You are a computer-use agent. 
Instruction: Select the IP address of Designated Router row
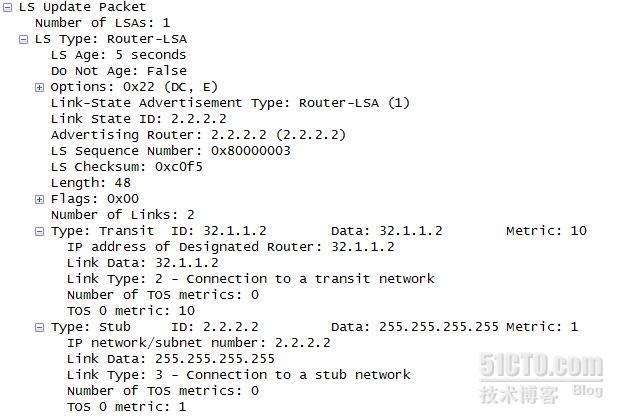click(x=231, y=247)
